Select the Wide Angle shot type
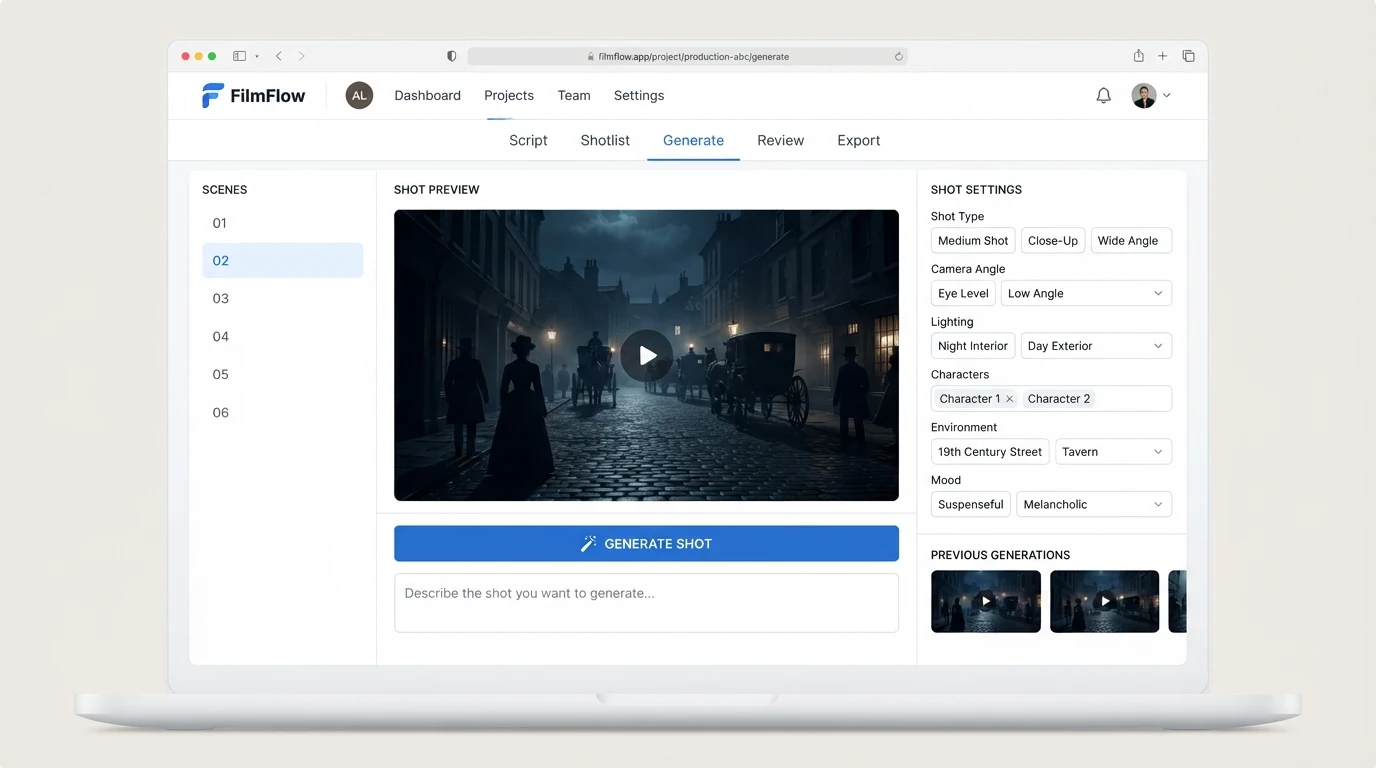 tap(1131, 241)
